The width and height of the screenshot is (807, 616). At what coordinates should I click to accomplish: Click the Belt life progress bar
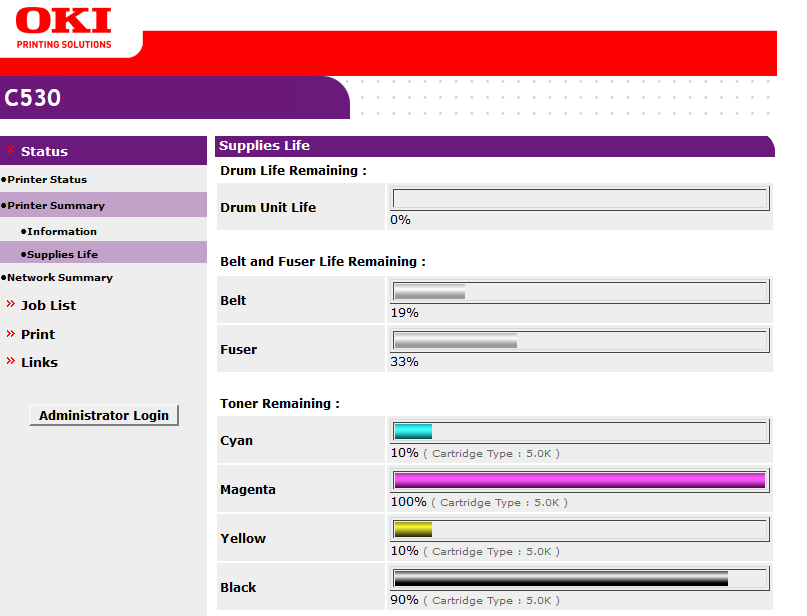point(580,292)
